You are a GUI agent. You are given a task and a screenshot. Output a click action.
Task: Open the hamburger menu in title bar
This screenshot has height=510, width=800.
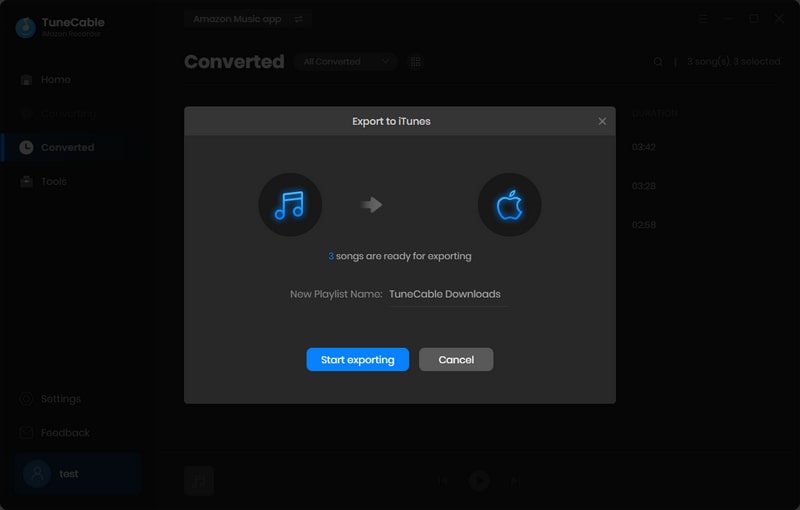click(x=703, y=19)
